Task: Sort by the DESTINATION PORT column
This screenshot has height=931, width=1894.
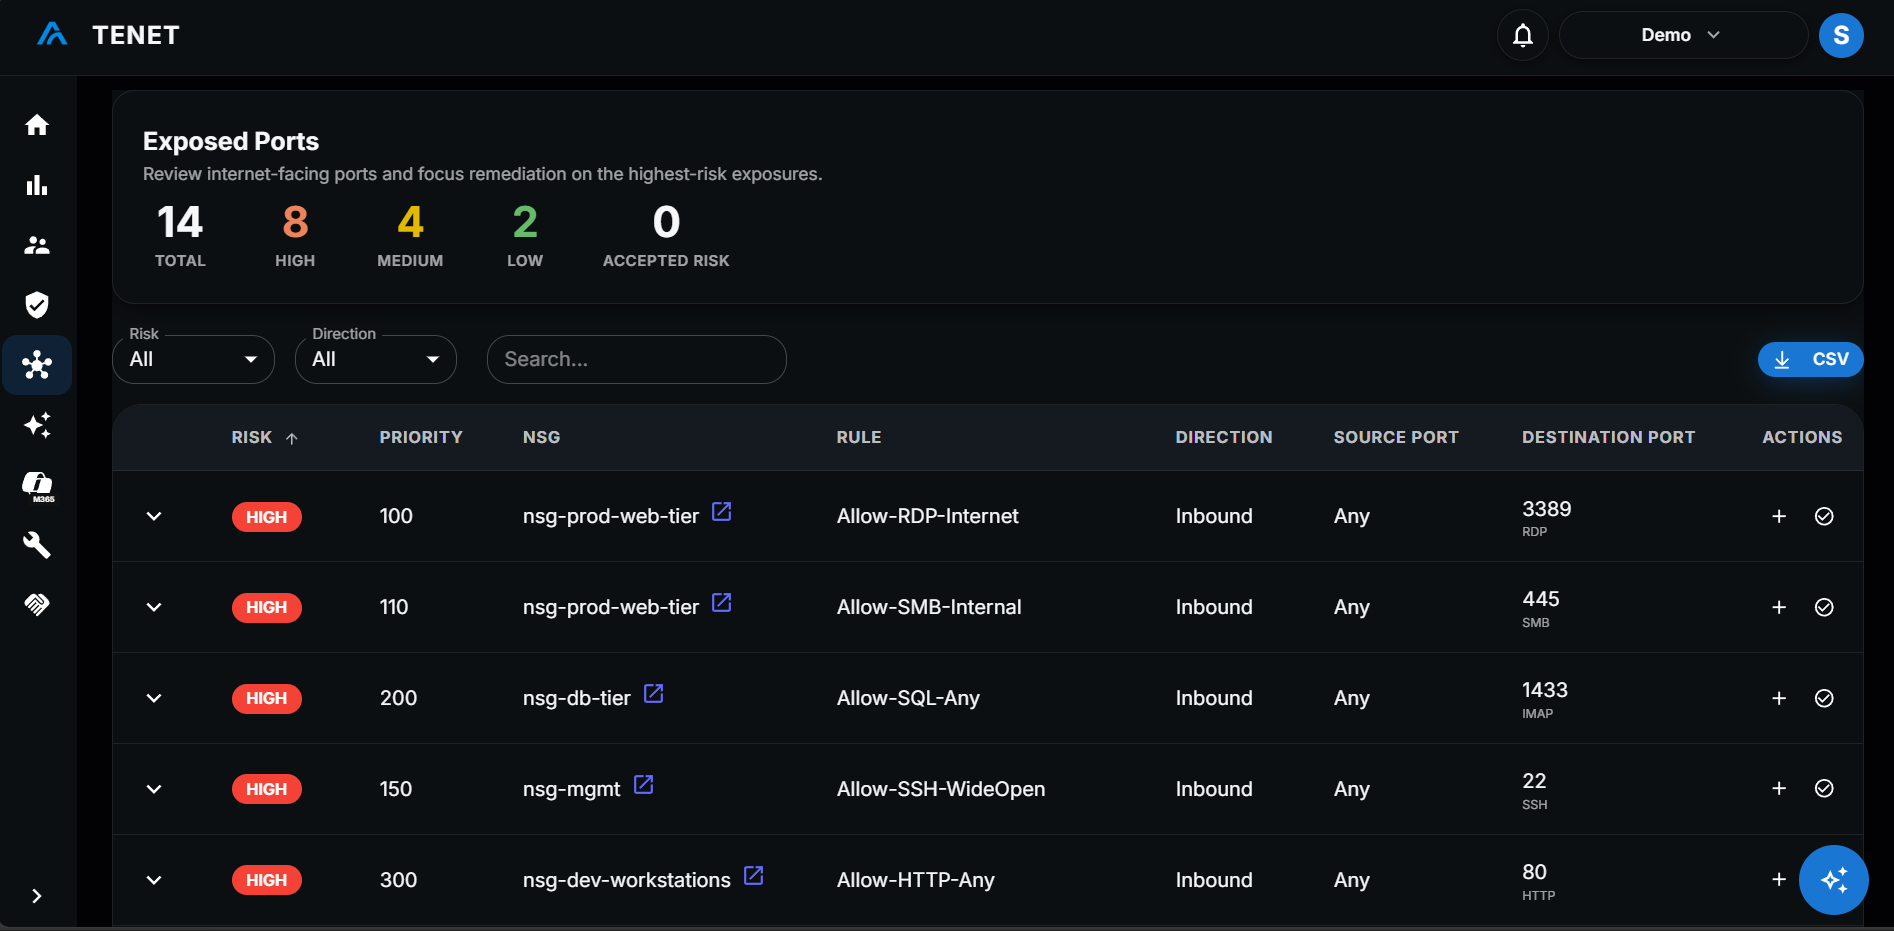Action: 1608,438
